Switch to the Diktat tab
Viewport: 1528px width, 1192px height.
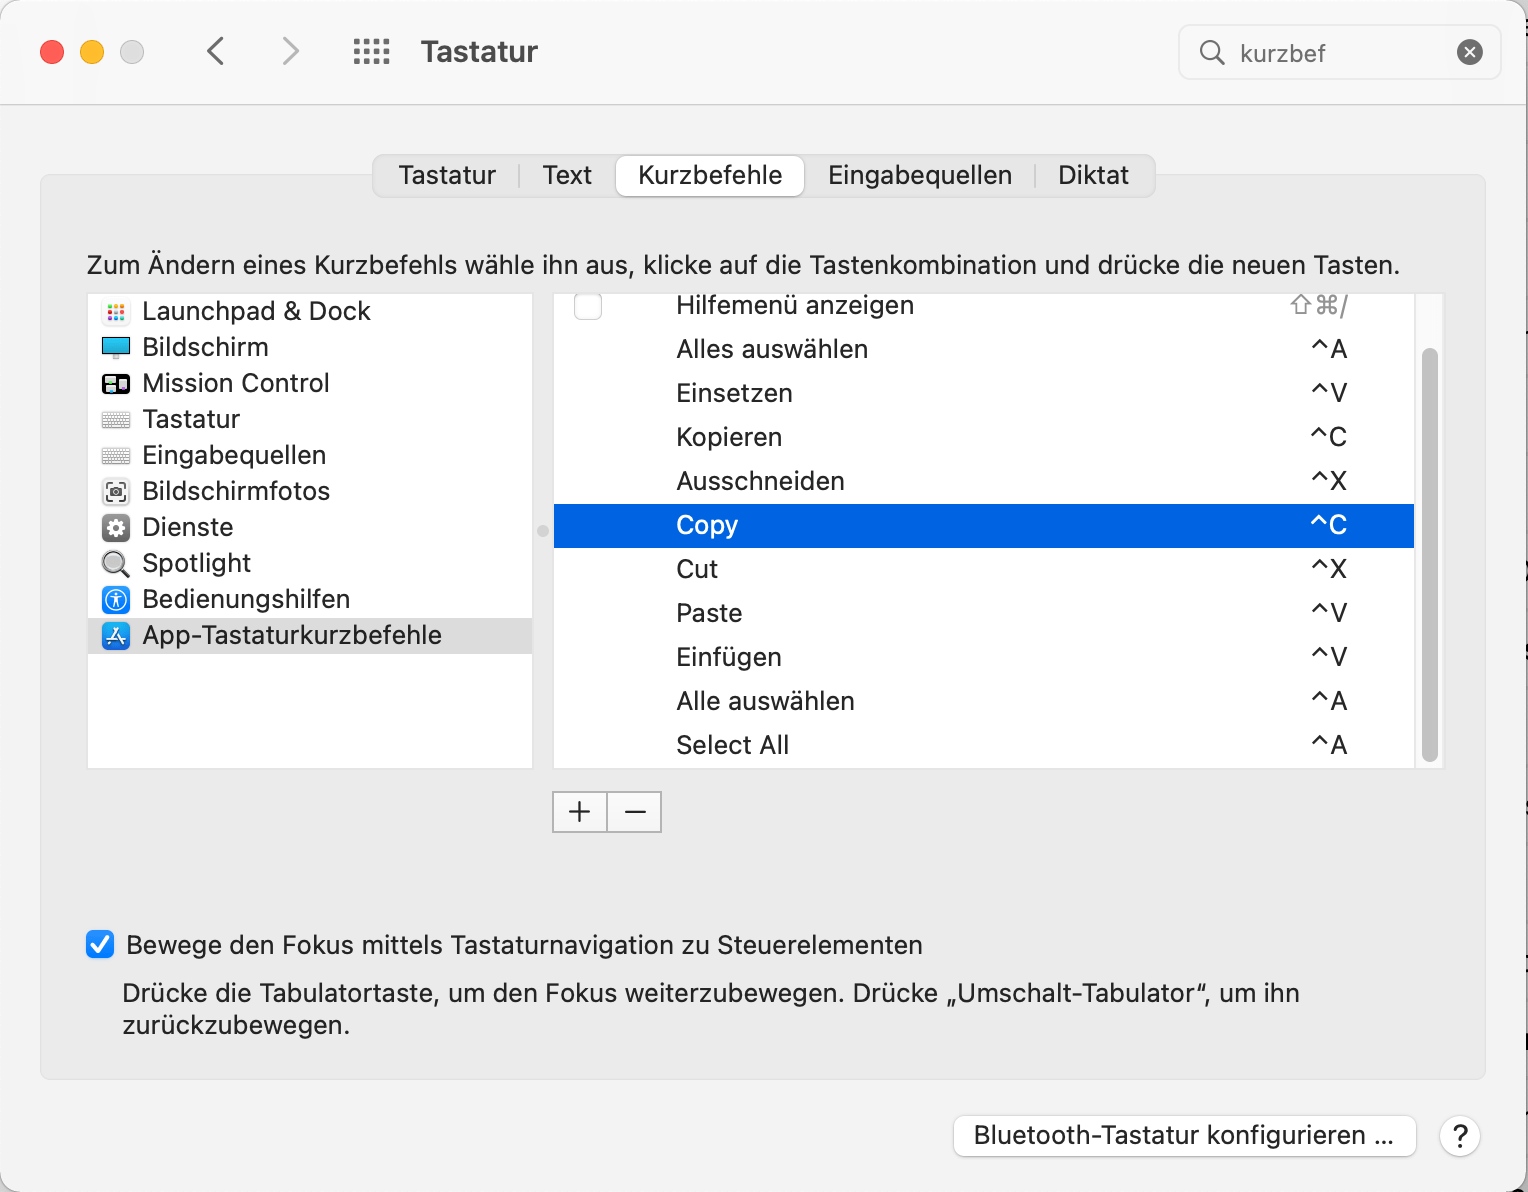click(x=1093, y=175)
